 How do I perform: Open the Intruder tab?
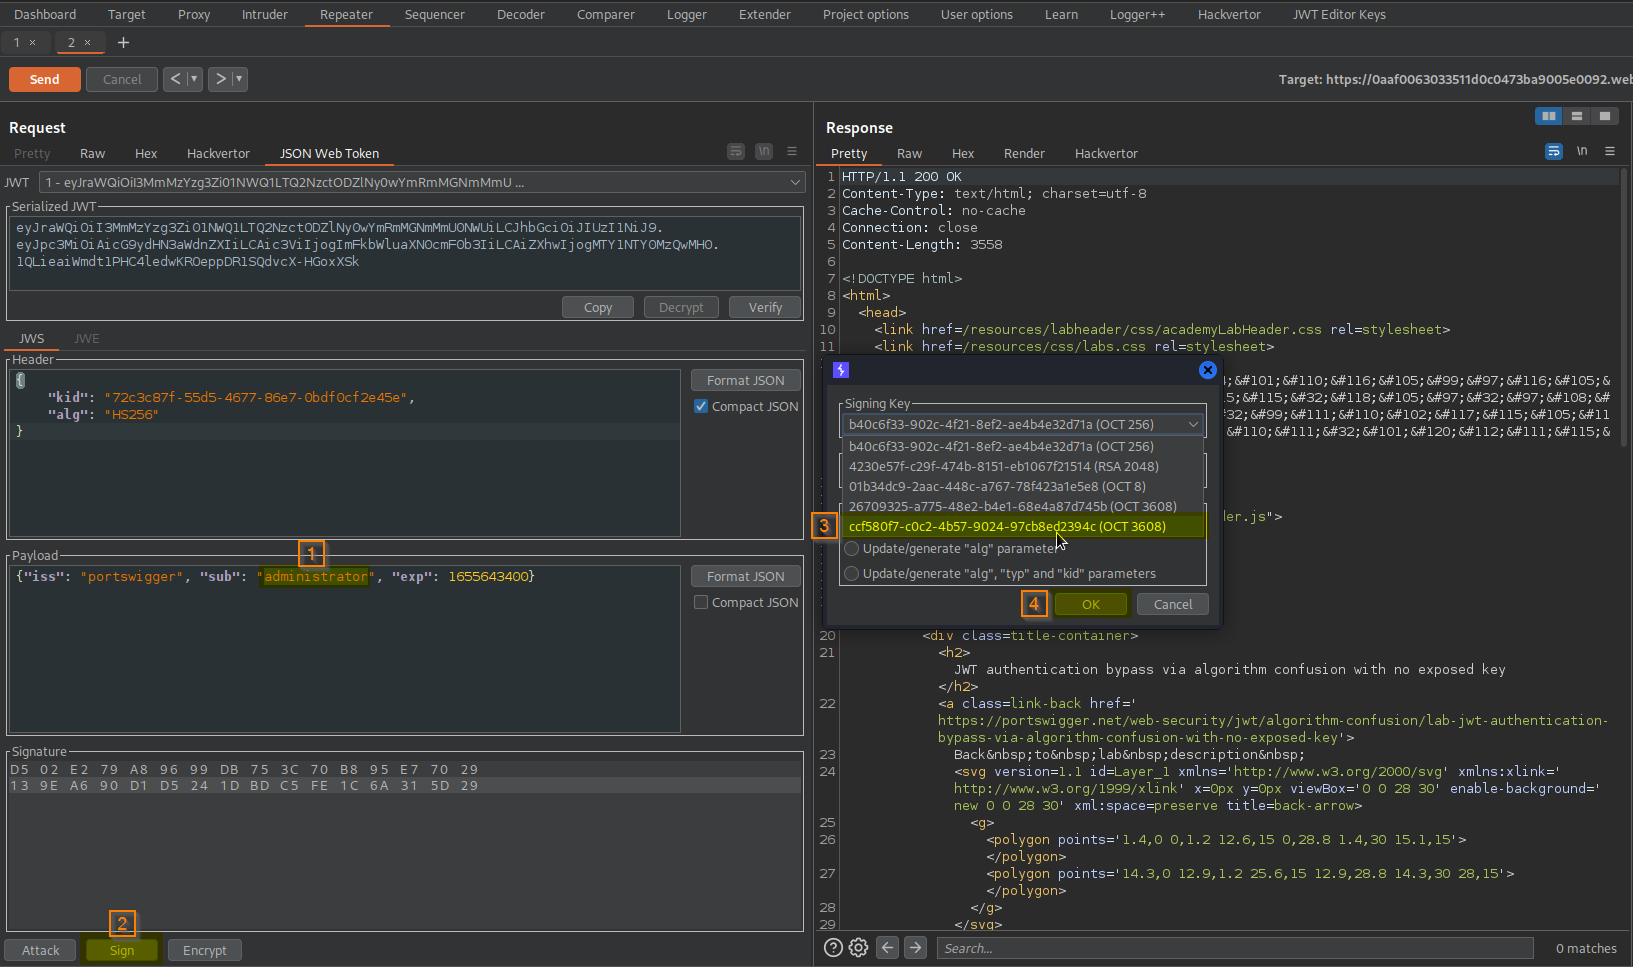coord(265,14)
